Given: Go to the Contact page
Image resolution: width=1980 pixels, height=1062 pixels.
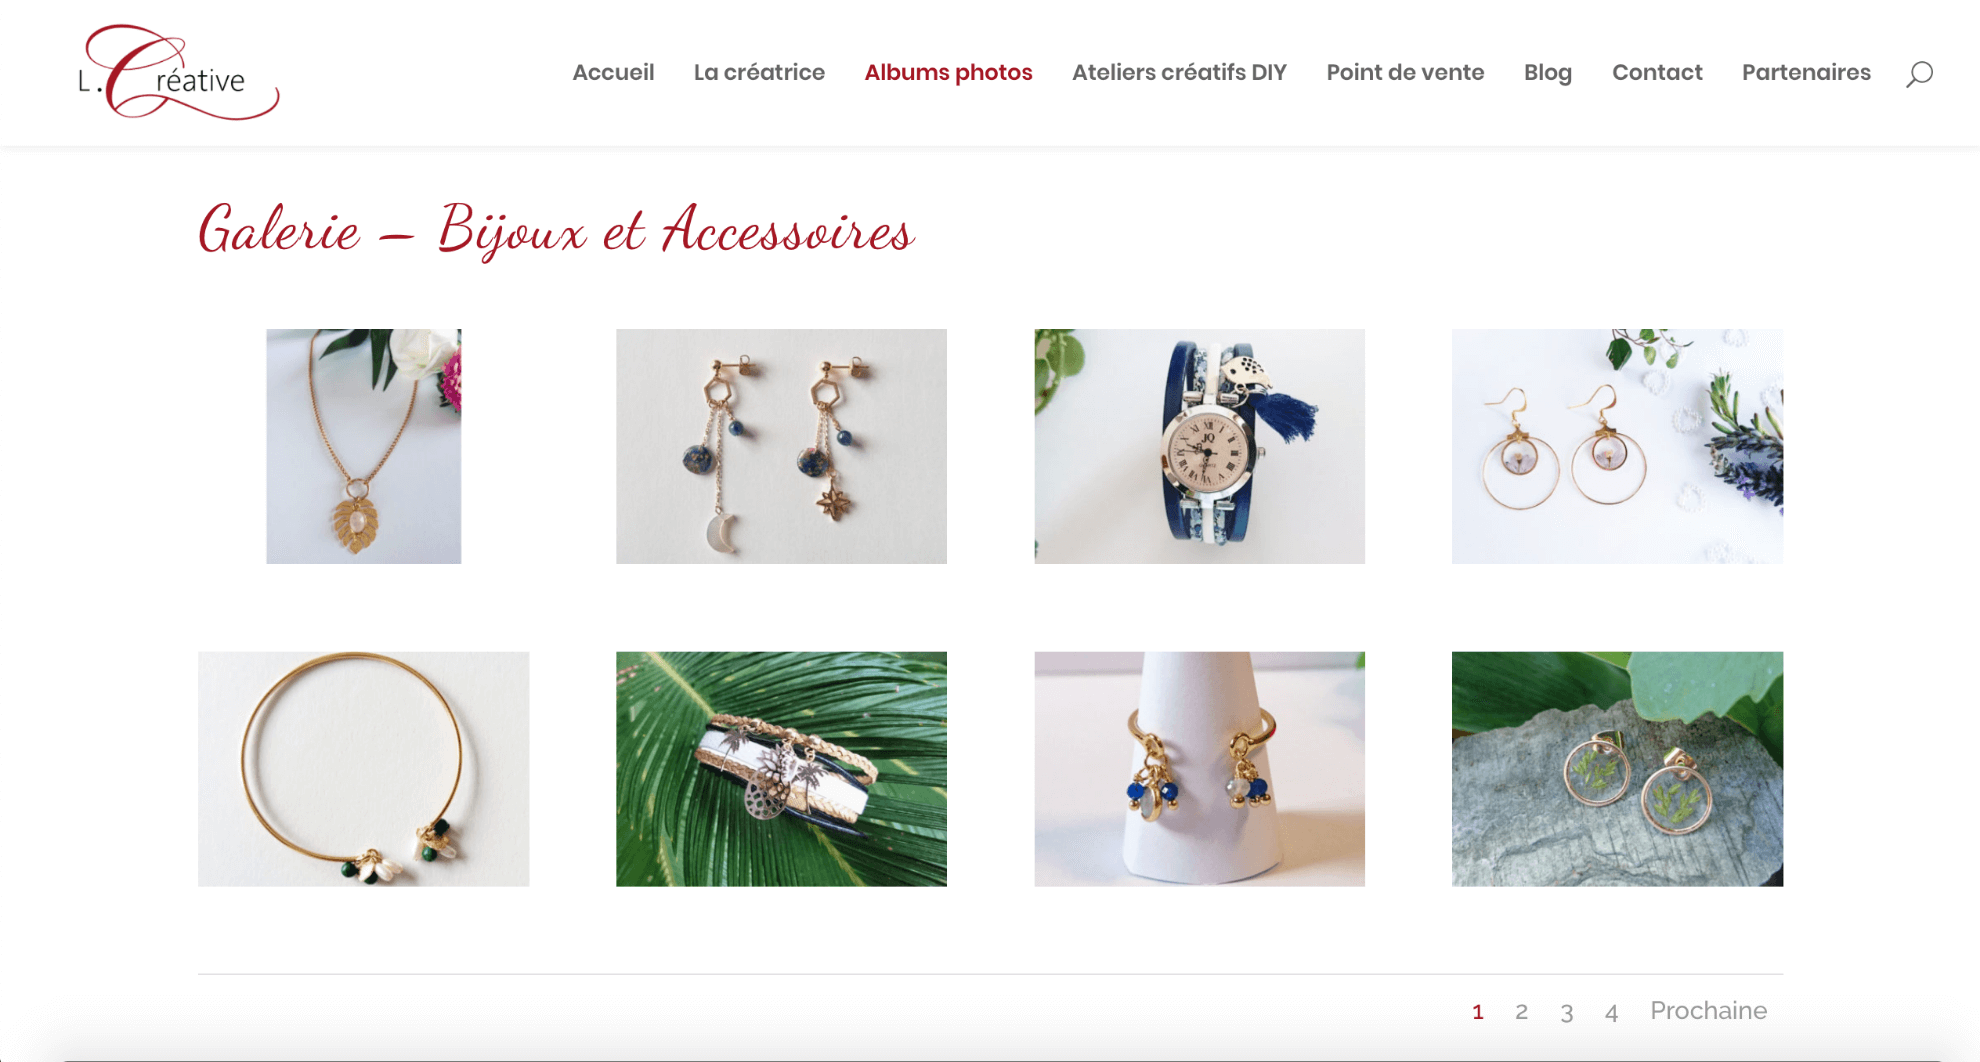Looking at the screenshot, I should click(1657, 72).
